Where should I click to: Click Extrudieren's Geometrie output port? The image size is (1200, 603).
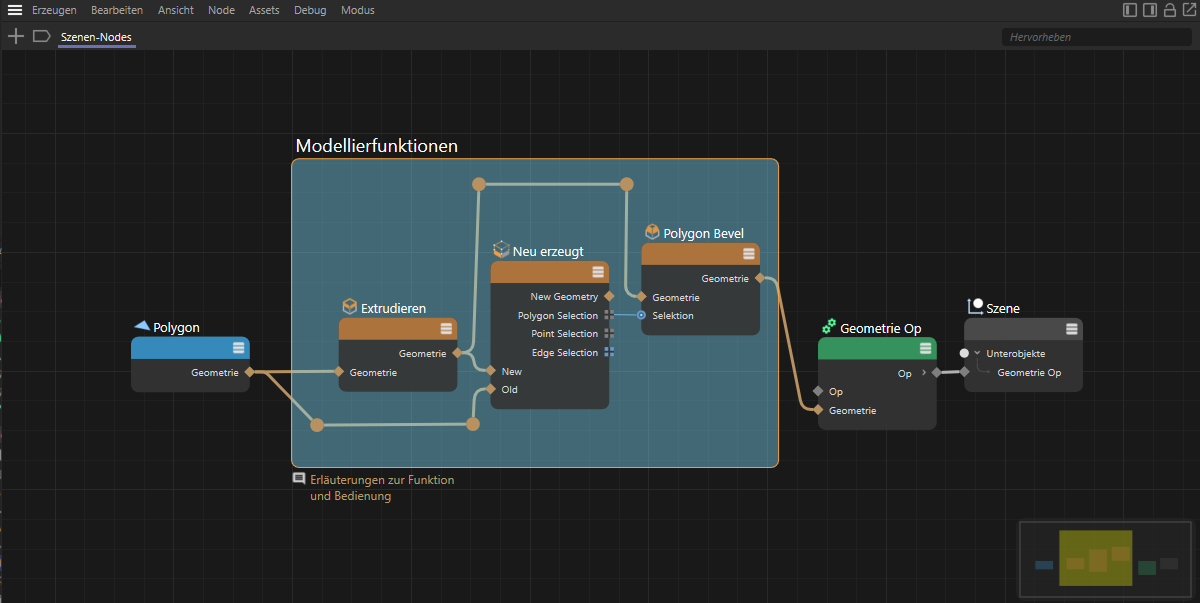pos(457,353)
